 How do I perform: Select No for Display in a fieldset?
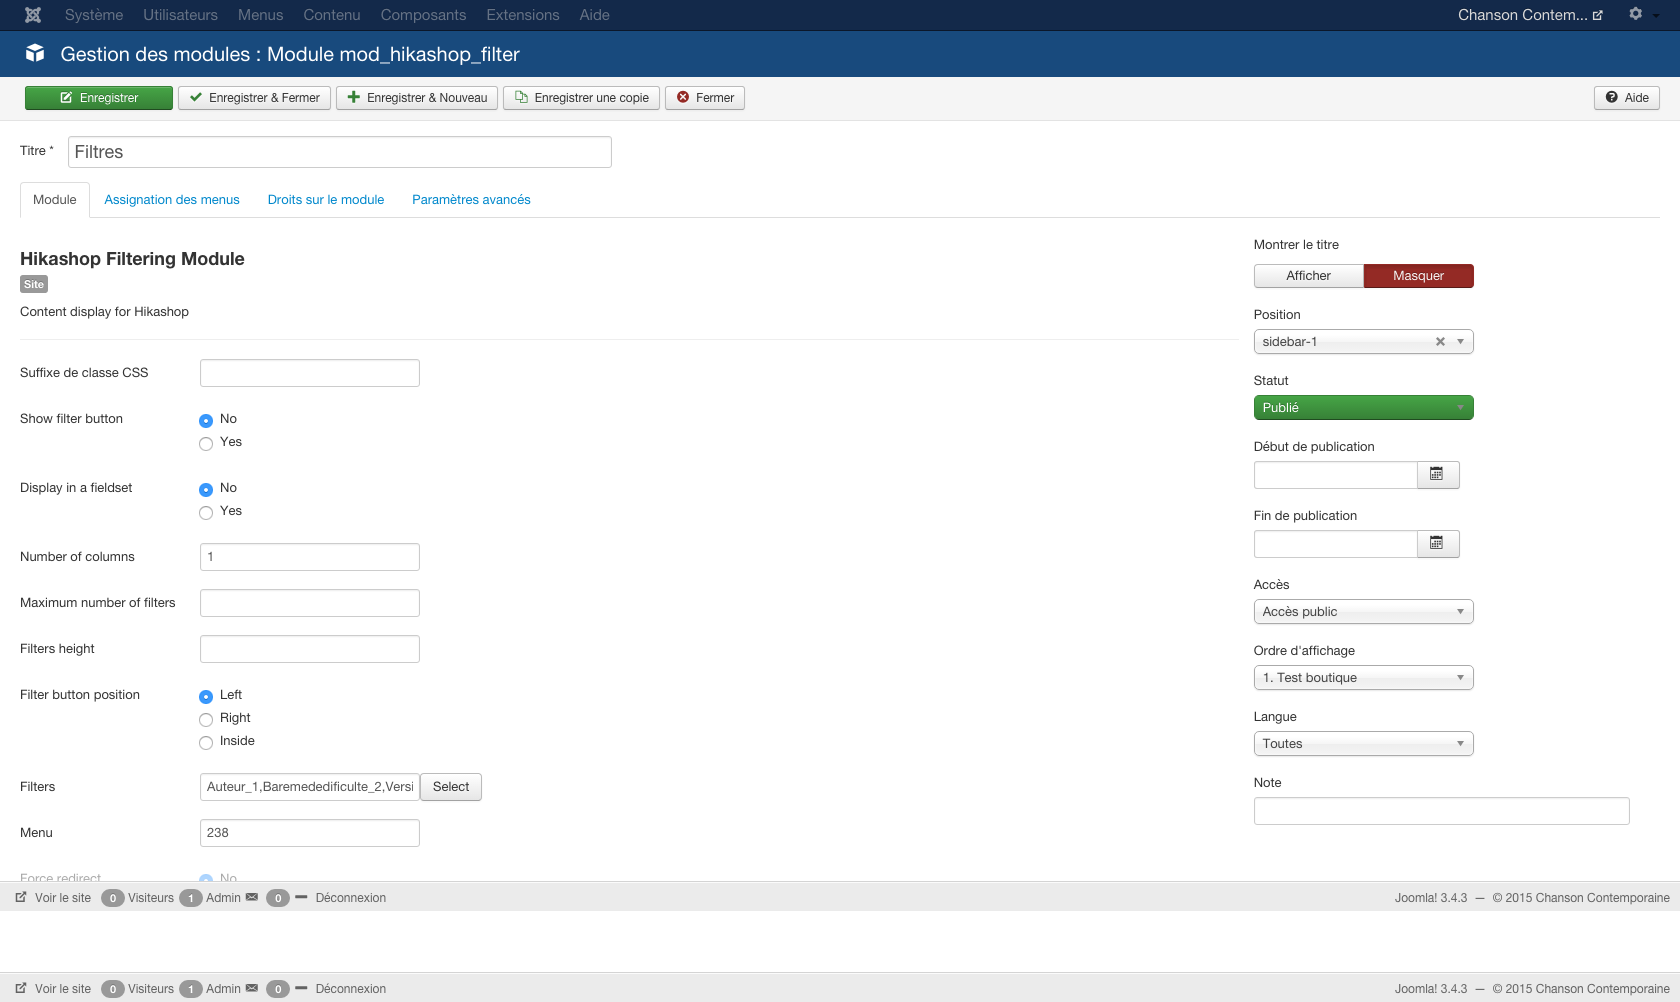point(206,489)
